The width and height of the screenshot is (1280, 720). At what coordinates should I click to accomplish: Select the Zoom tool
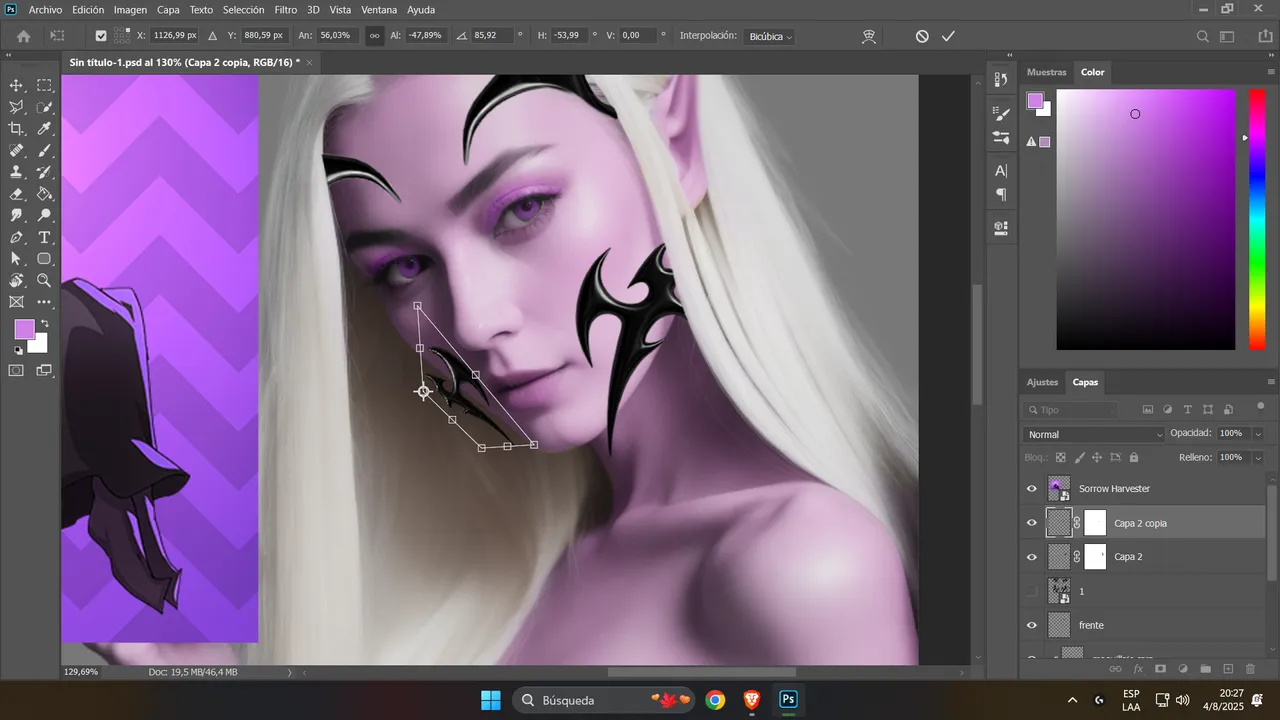point(44,281)
